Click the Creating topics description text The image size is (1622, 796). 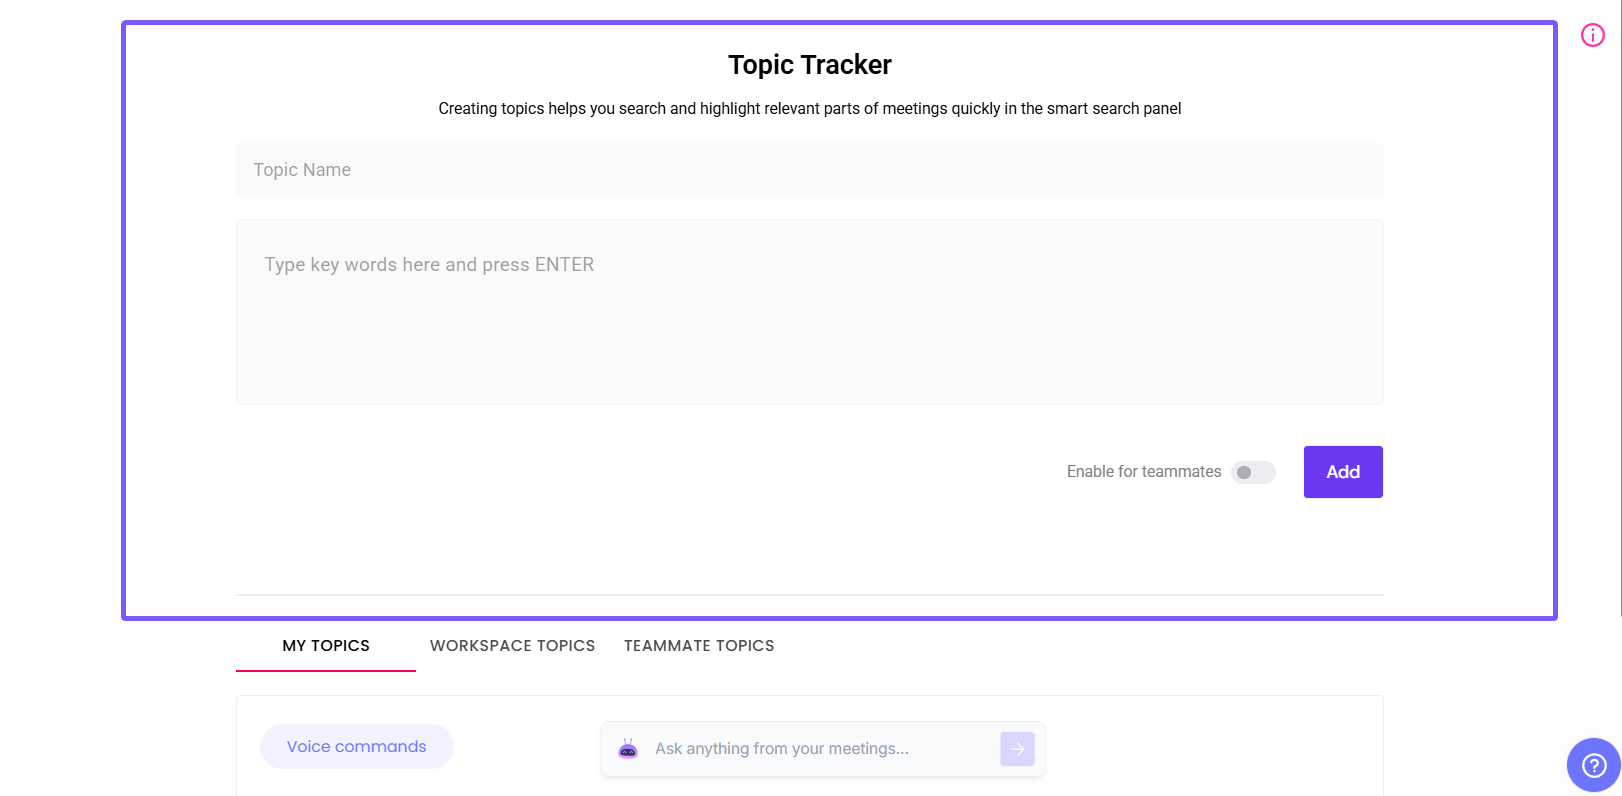(x=809, y=109)
